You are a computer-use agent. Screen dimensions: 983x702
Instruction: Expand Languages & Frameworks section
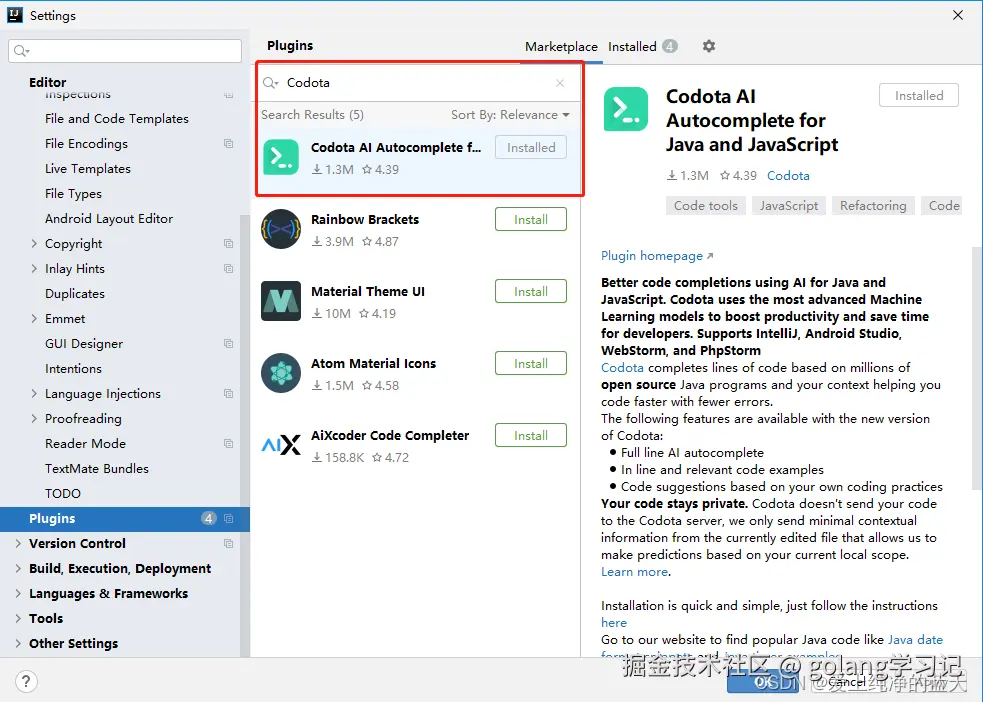(18, 594)
